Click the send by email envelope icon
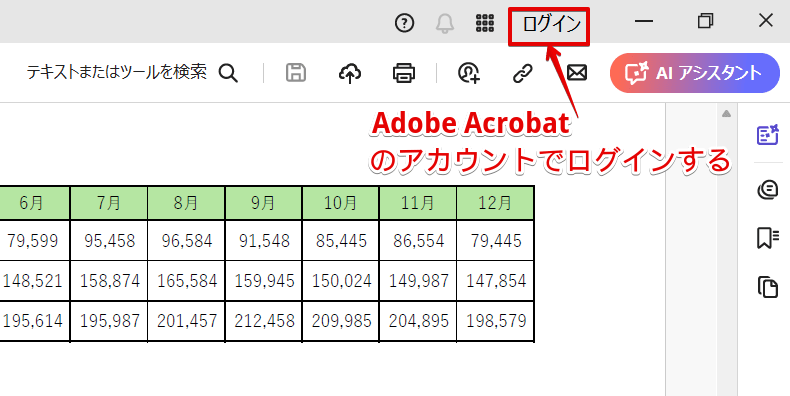 point(577,73)
